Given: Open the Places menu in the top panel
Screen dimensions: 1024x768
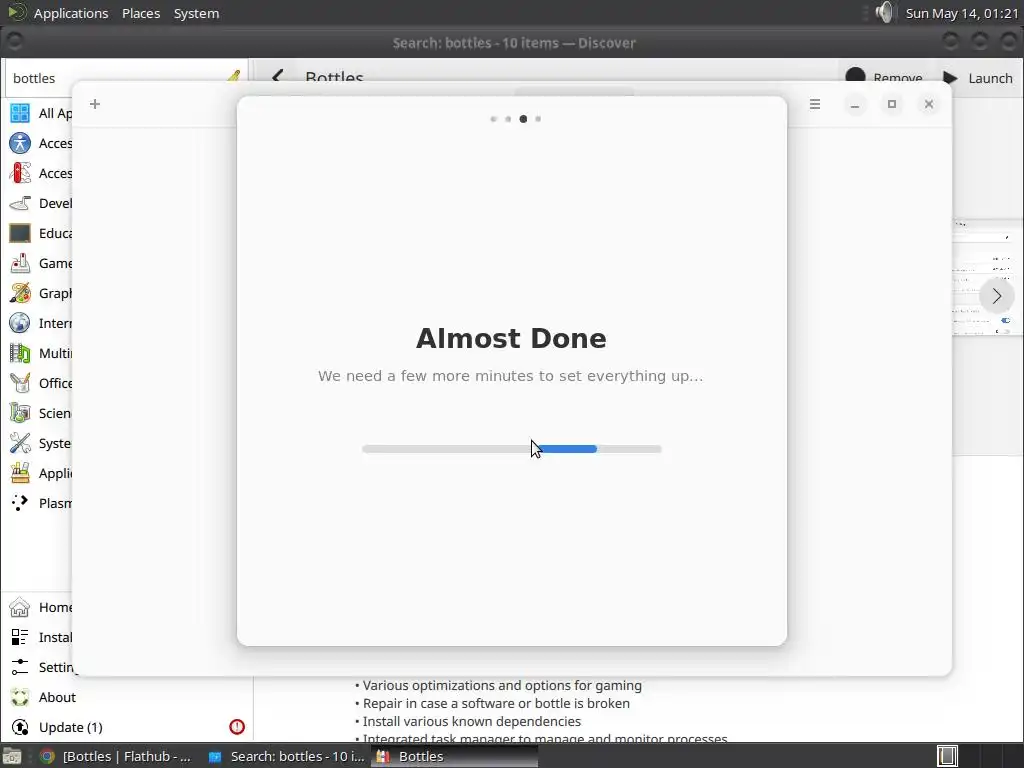Looking at the screenshot, I should coord(141,13).
